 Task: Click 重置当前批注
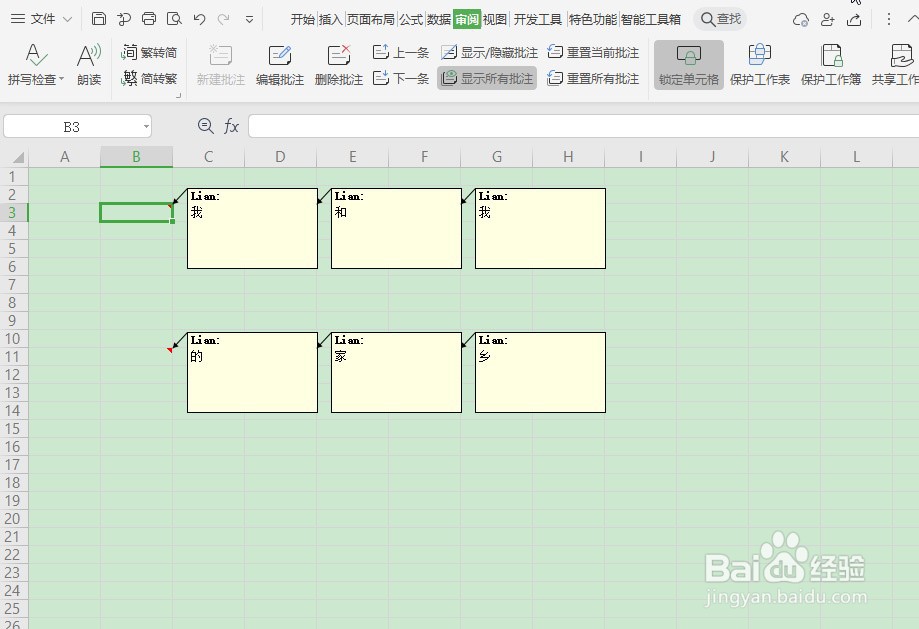pos(593,52)
